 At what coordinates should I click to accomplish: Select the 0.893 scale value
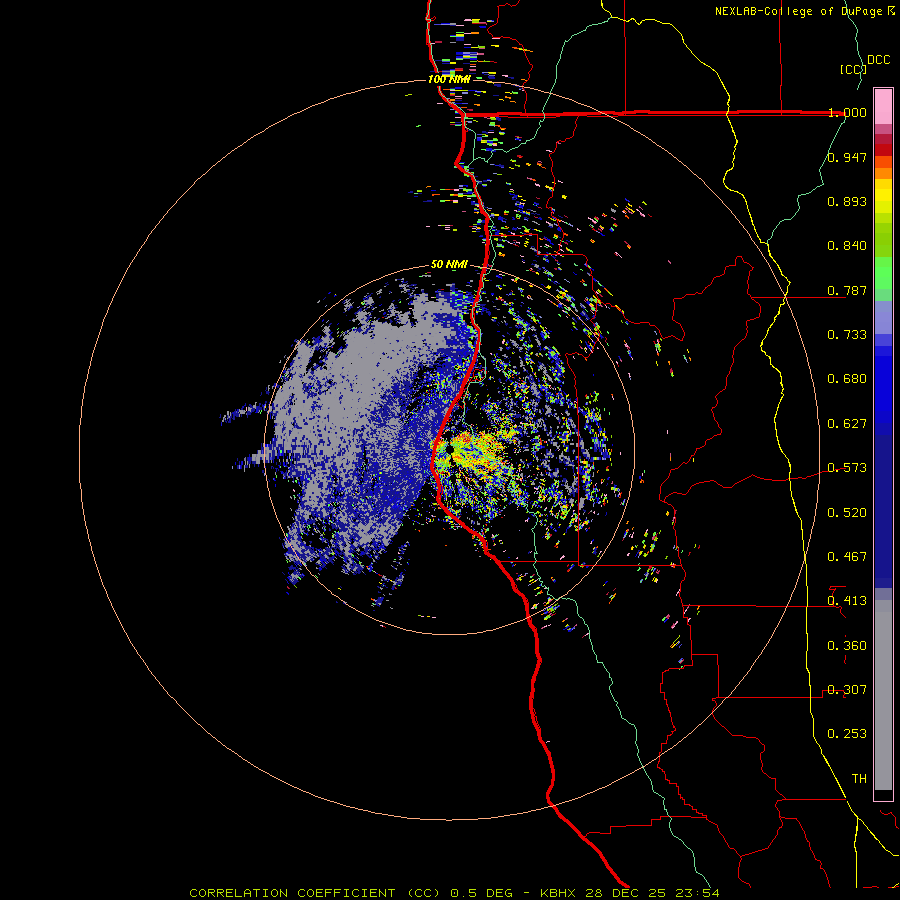point(847,201)
